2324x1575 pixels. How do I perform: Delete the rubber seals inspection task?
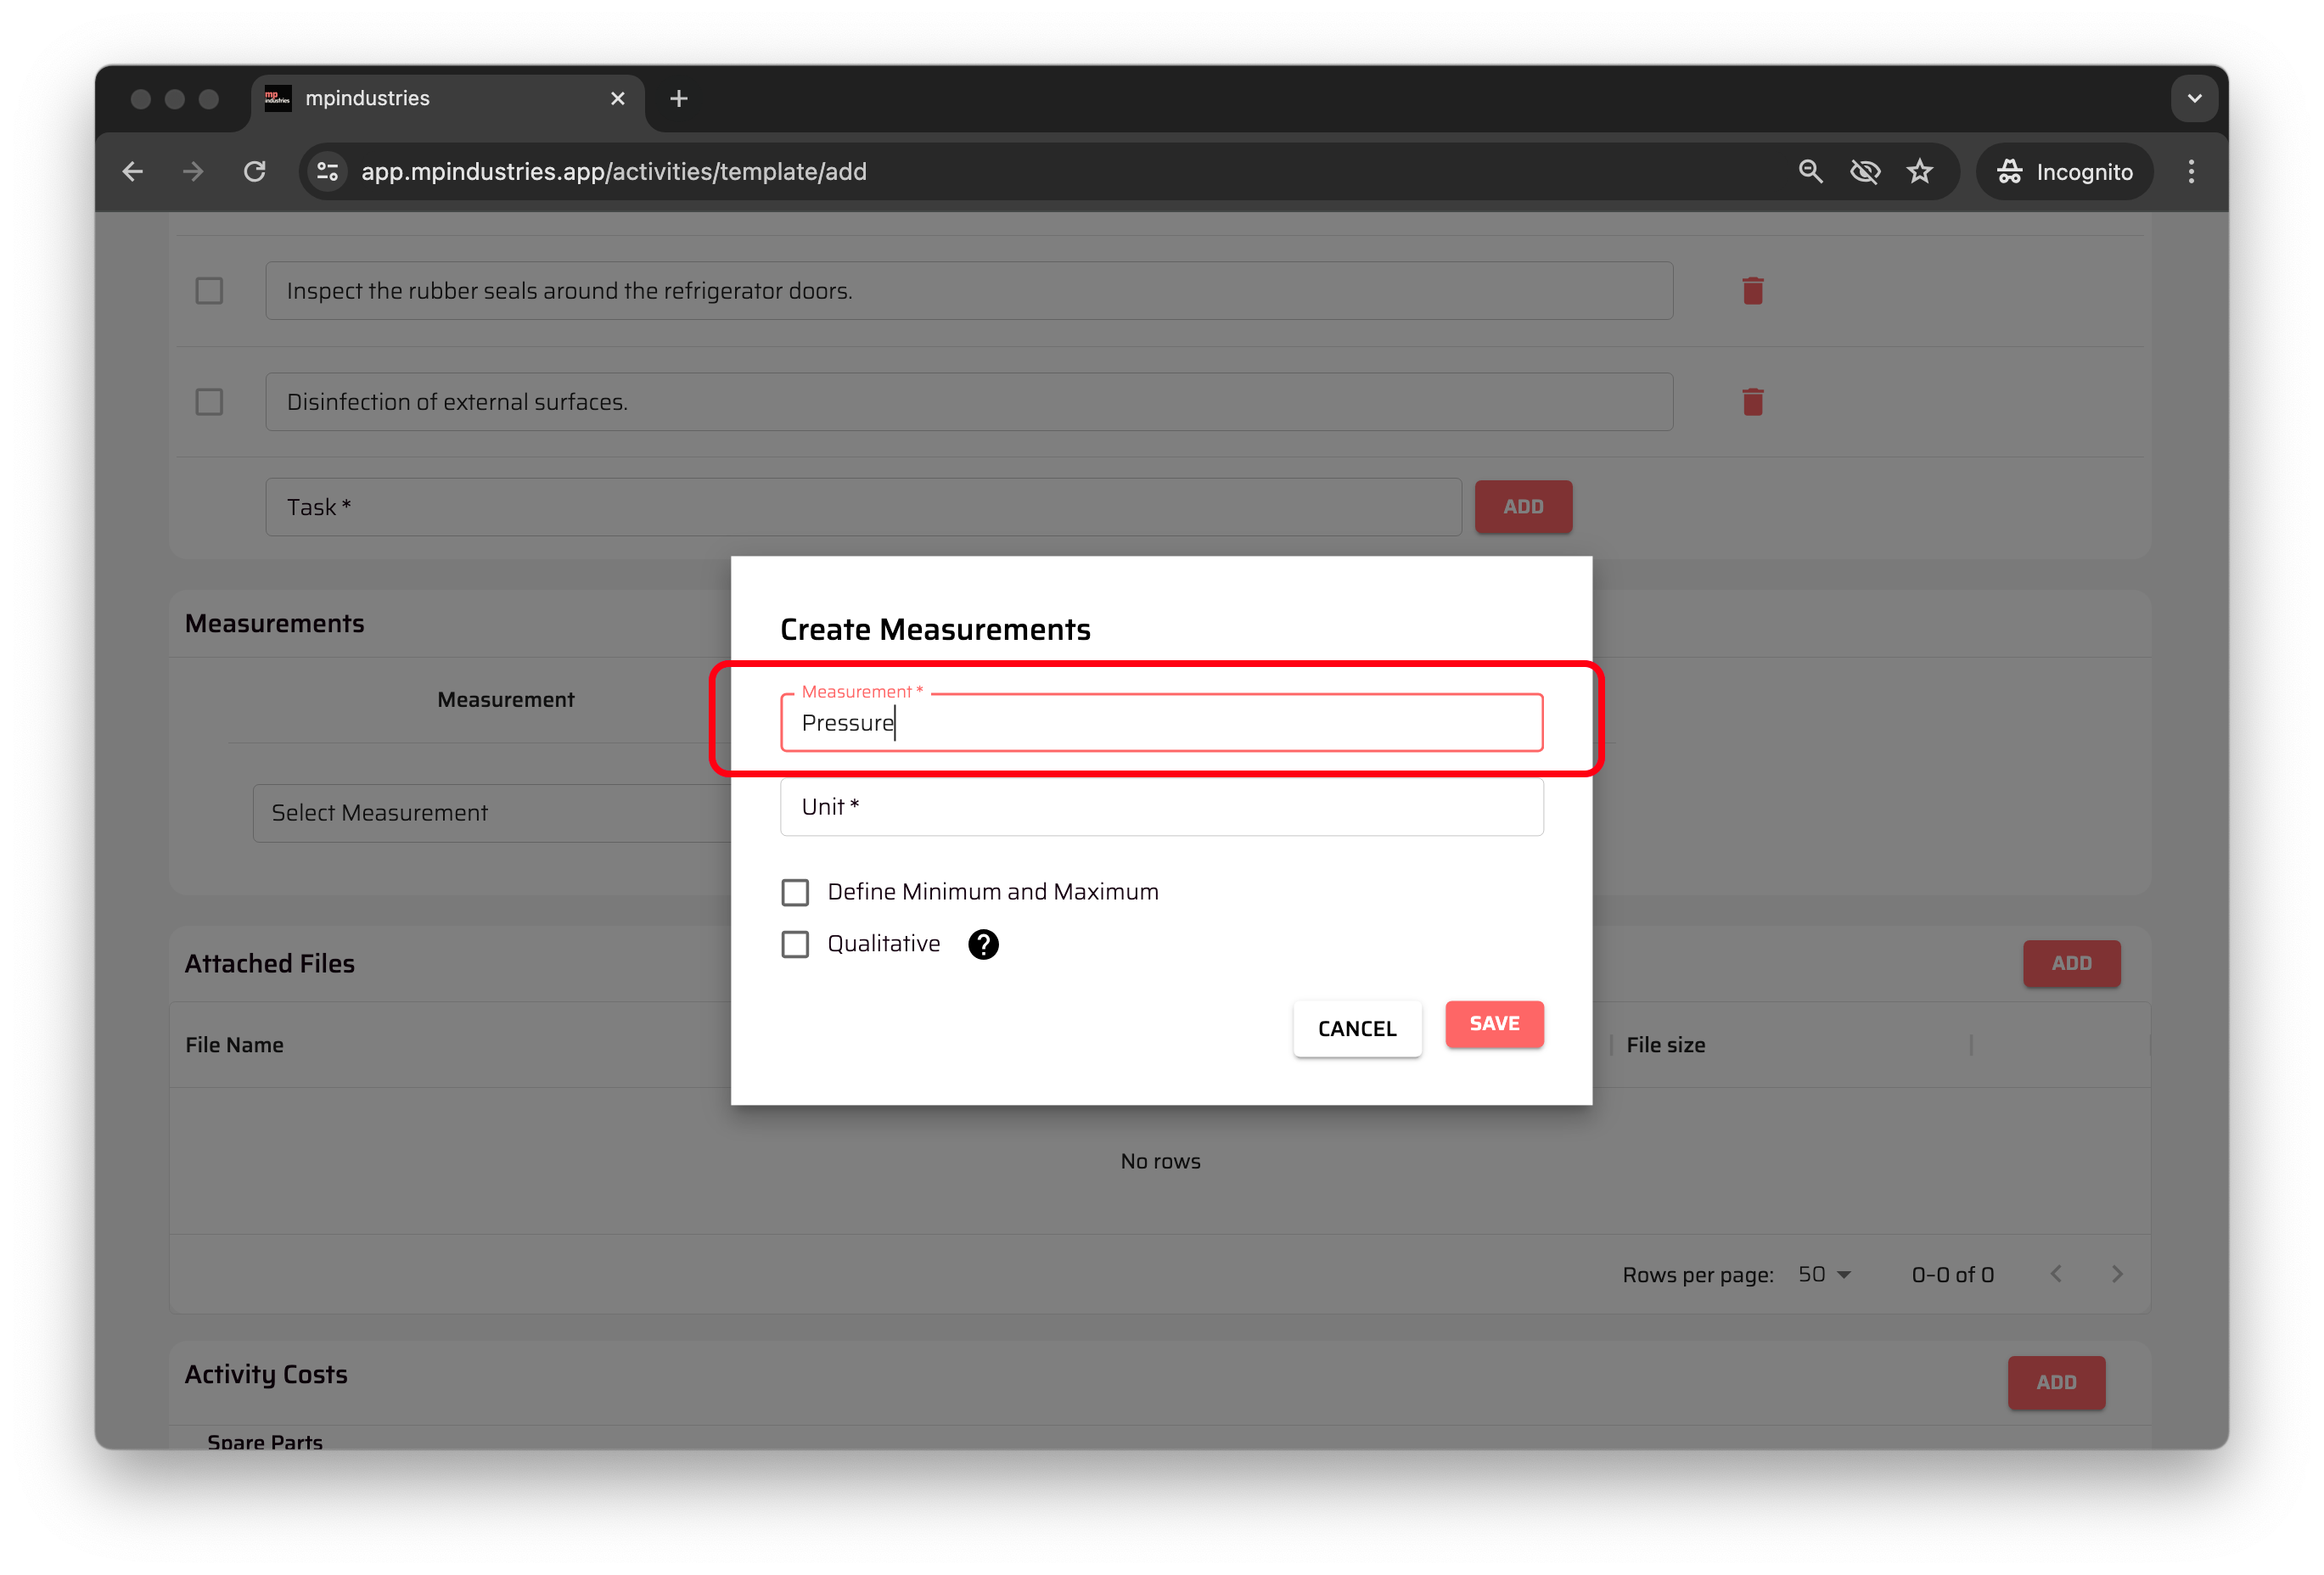(x=1752, y=291)
